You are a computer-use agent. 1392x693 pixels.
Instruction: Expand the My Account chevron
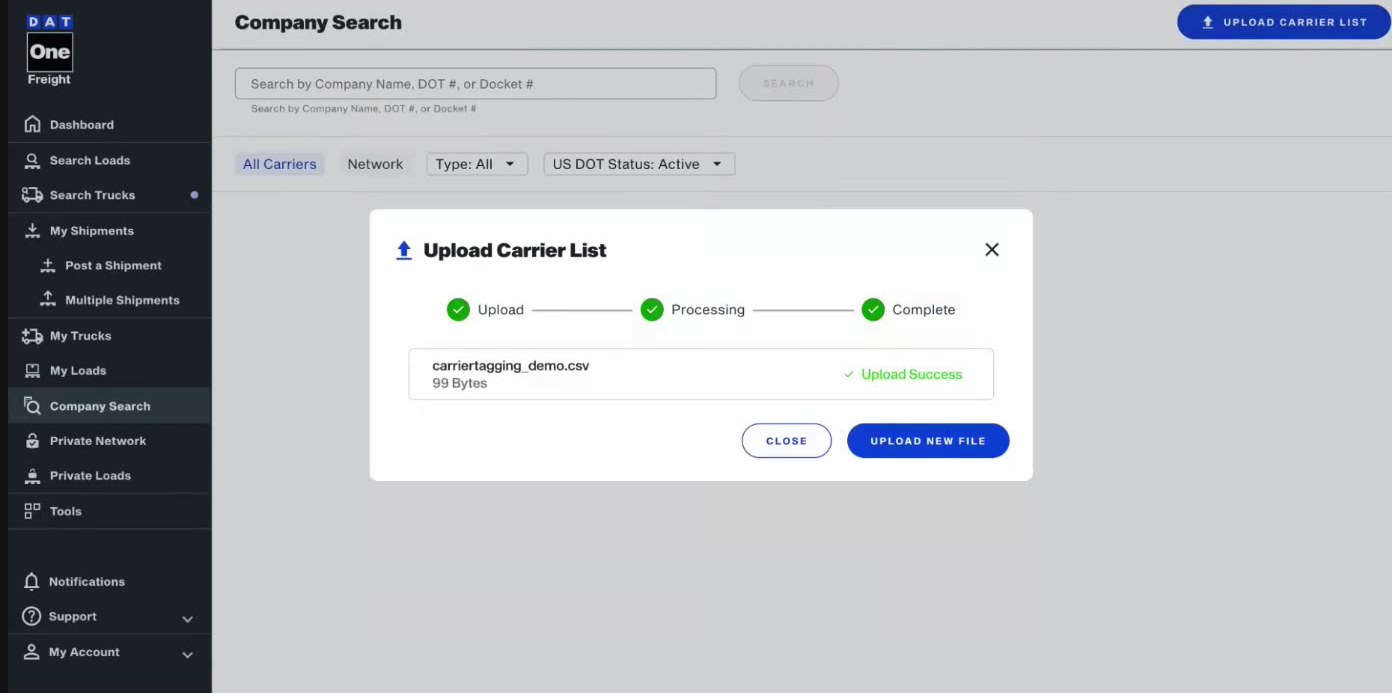click(187, 655)
